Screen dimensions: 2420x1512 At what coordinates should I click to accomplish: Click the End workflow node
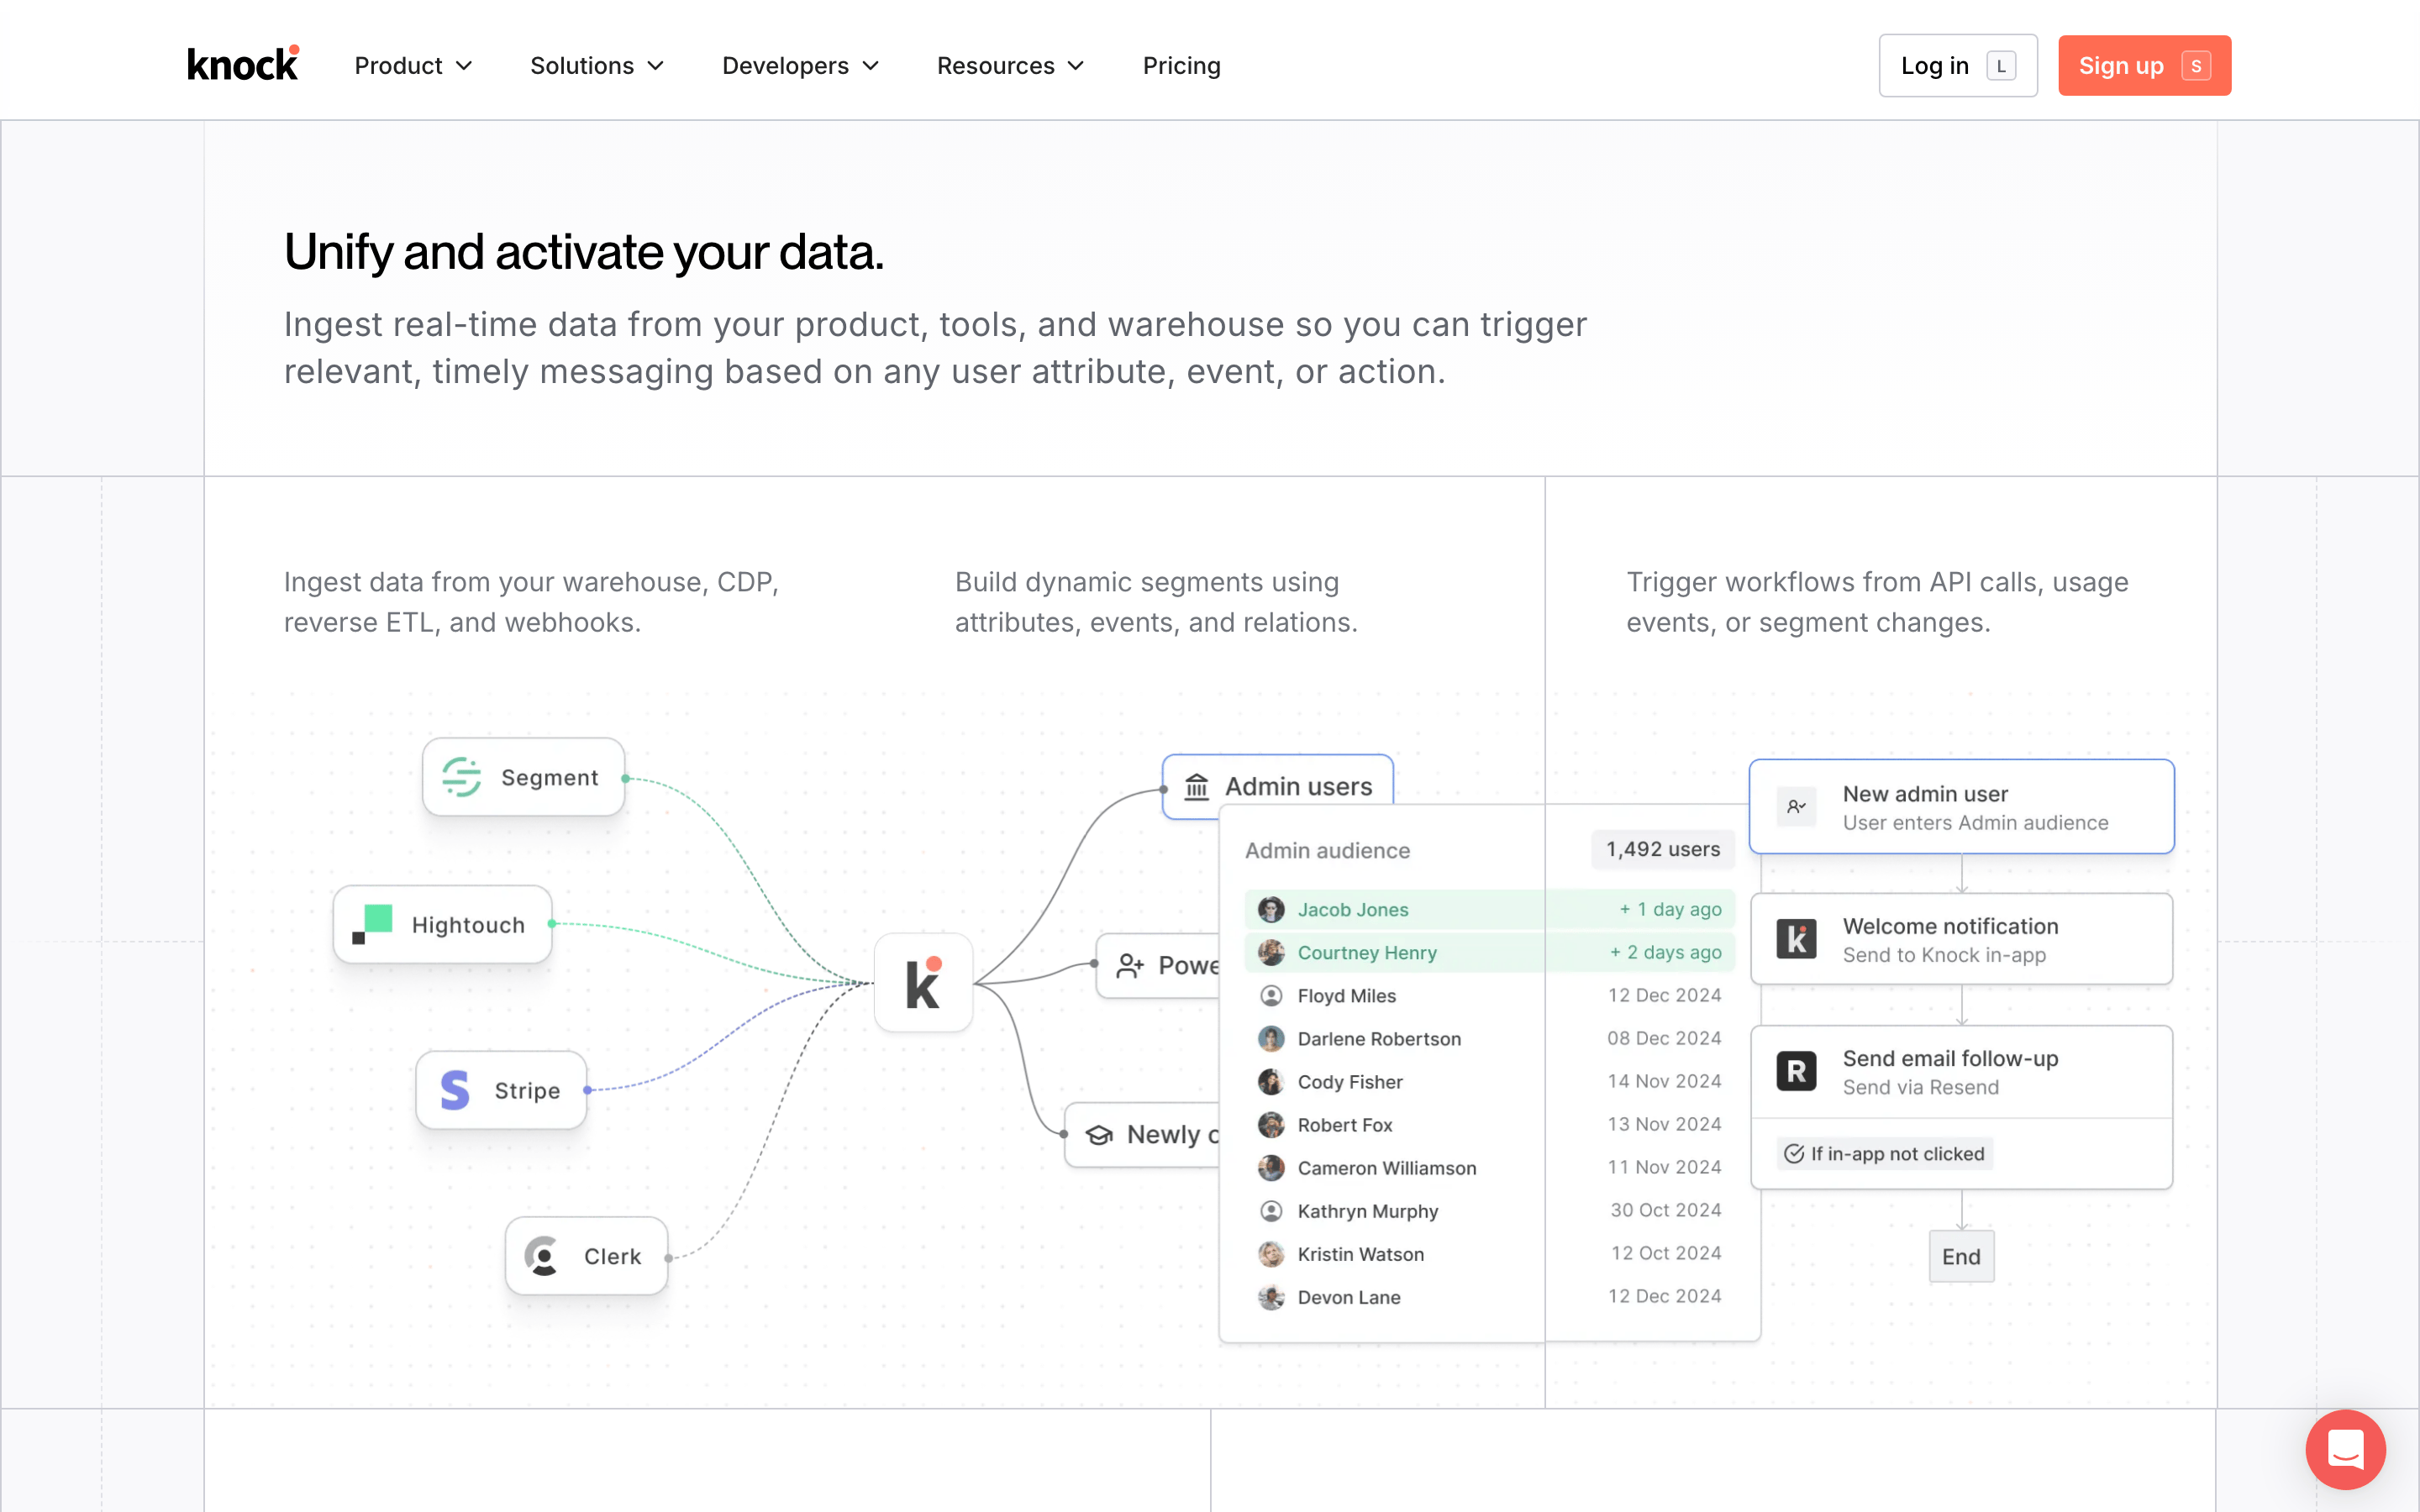tap(1960, 1257)
